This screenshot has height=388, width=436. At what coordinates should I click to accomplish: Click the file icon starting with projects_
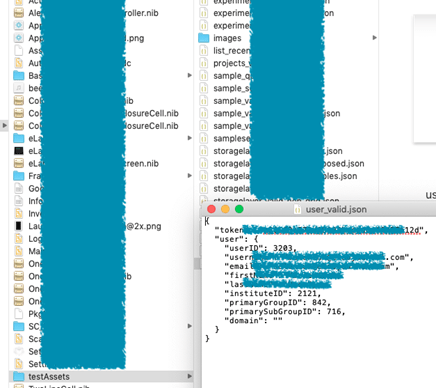tap(203, 63)
